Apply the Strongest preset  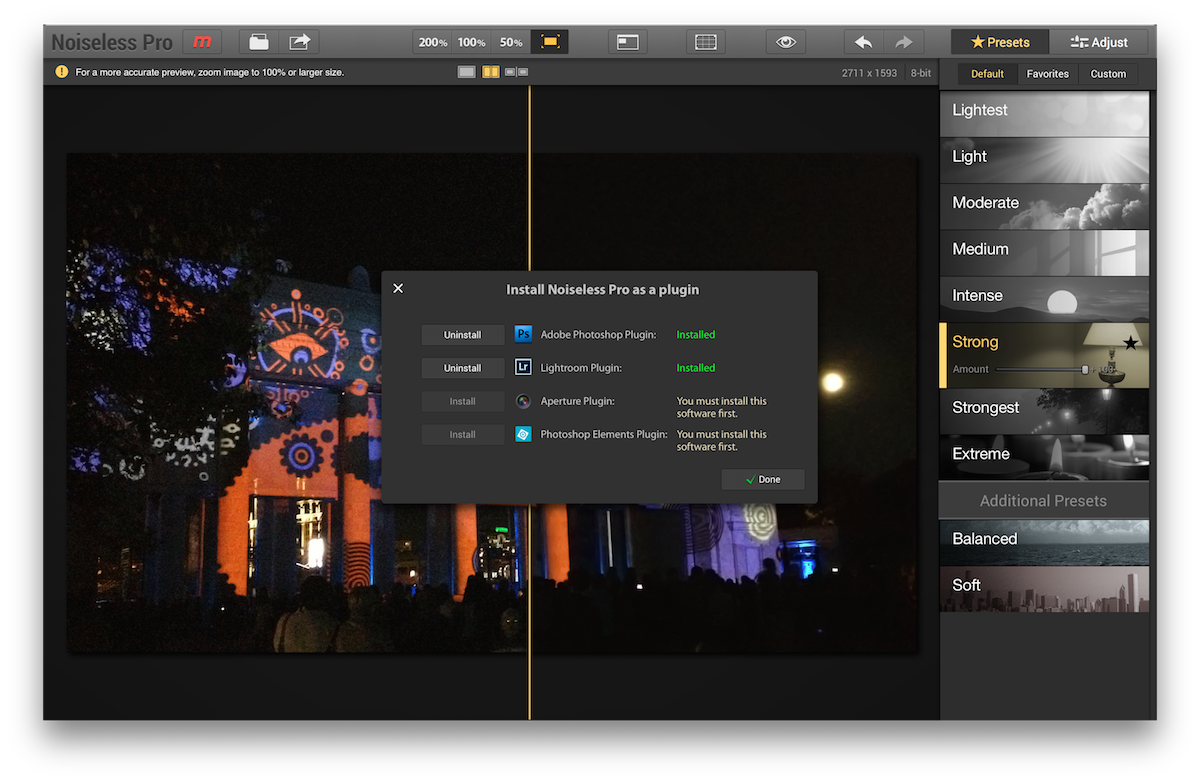(x=1044, y=411)
